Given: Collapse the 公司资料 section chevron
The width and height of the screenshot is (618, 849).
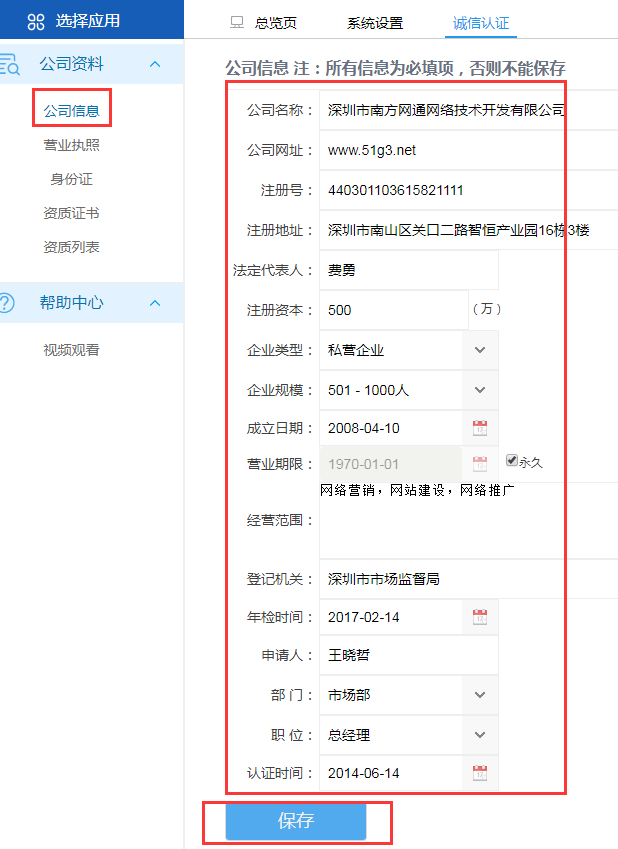Looking at the screenshot, I should pos(155,64).
